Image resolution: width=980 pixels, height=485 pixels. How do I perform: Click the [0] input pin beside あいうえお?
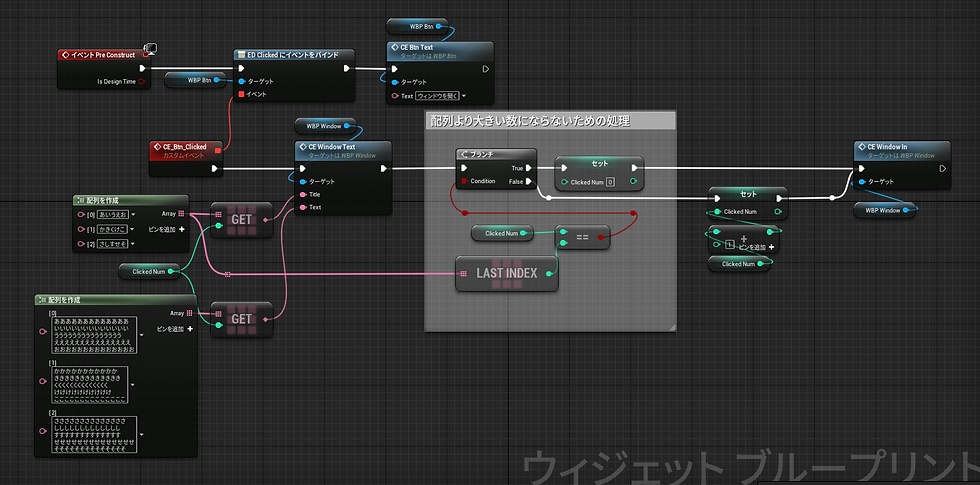(x=81, y=214)
